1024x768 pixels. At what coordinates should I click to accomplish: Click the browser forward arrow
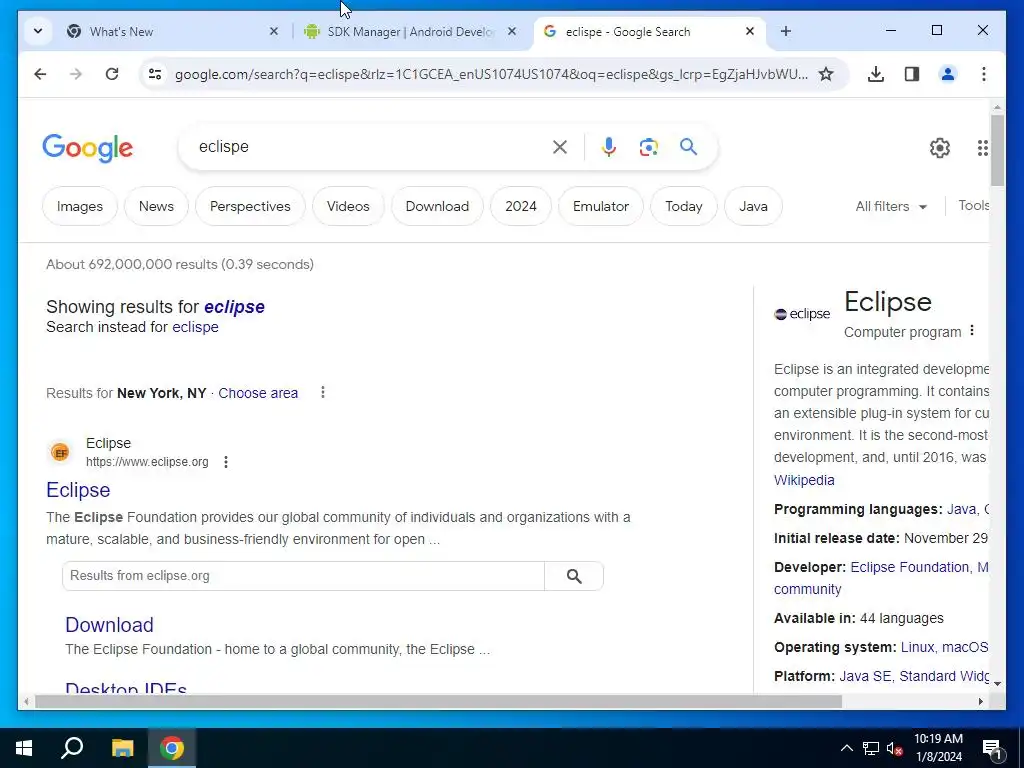point(76,74)
